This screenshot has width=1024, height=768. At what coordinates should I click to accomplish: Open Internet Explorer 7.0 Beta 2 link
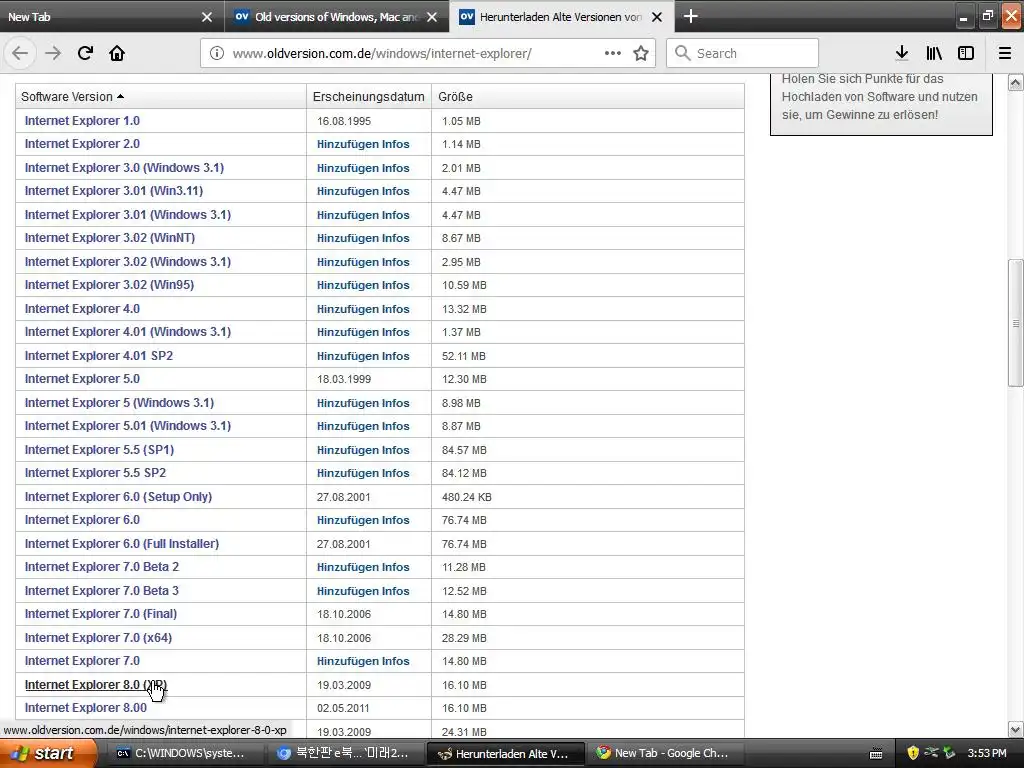(102, 567)
